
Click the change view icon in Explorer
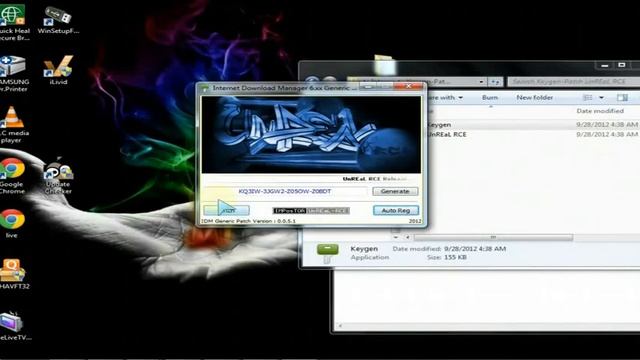pos(588,98)
